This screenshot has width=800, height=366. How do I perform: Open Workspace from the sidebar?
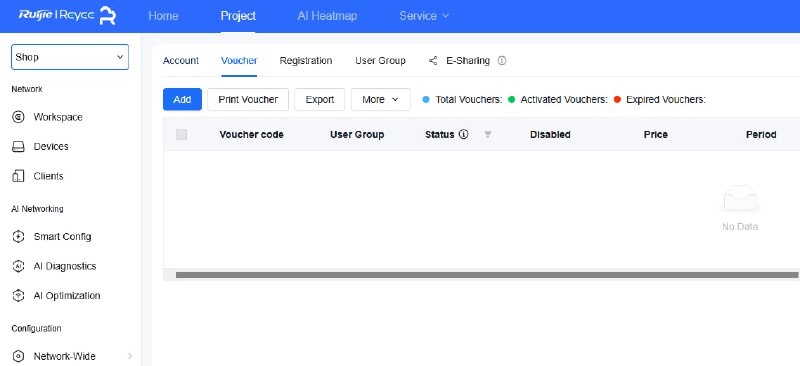click(x=58, y=117)
